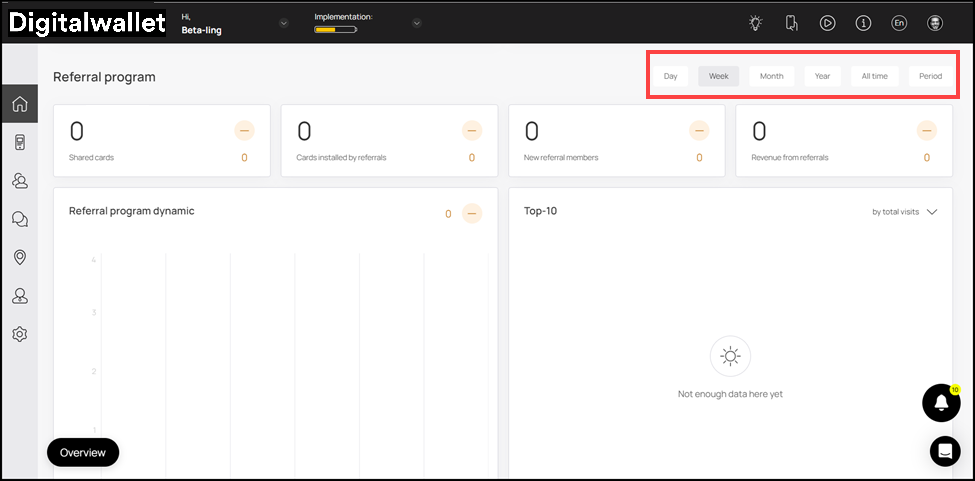Screen dimensions: 975x481
Task: Open the Home dashboard in sidebar
Action: click(x=19, y=104)
